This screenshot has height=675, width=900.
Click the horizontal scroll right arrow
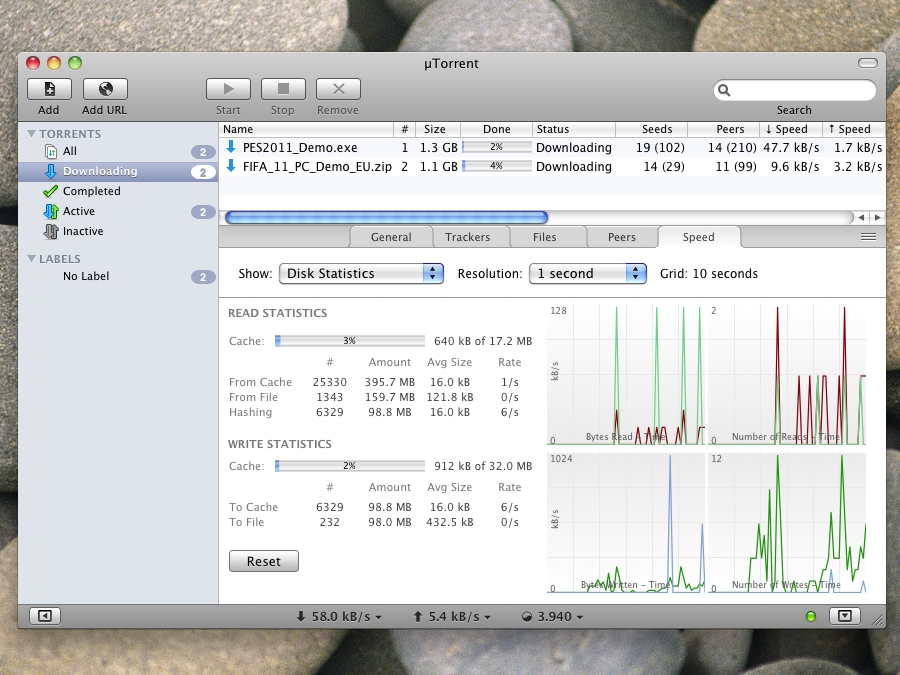[x=877, y=218]
